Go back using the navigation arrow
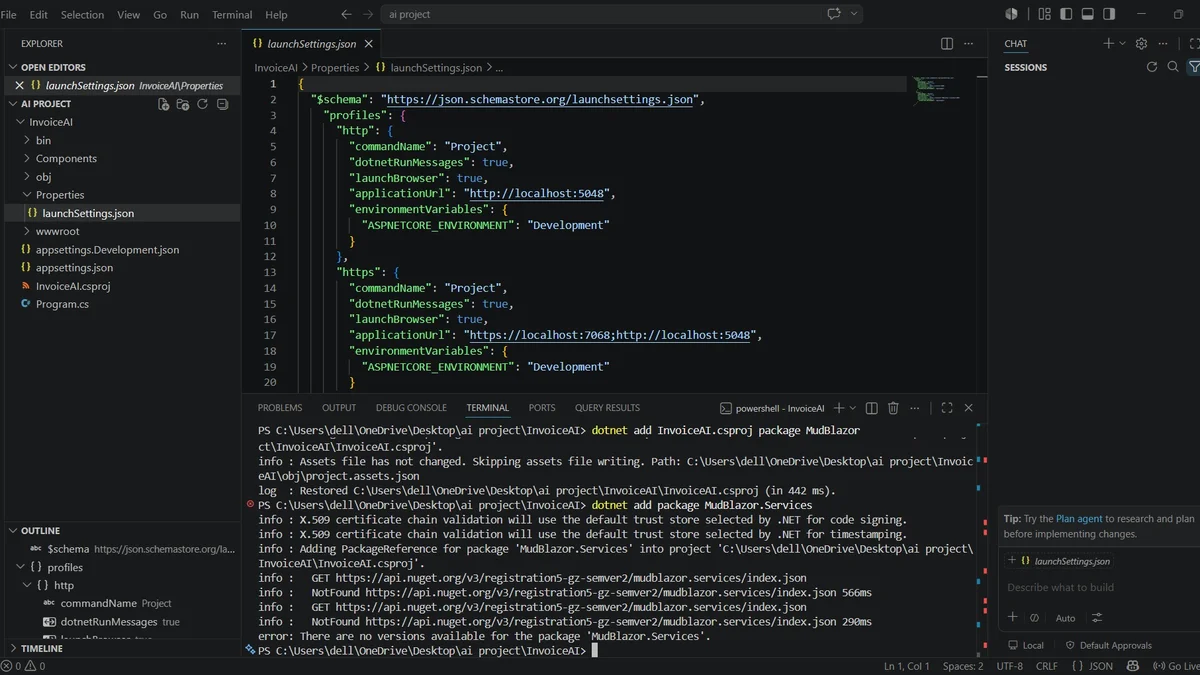The height and width of the screenshot is (675, 1200). 346,14
